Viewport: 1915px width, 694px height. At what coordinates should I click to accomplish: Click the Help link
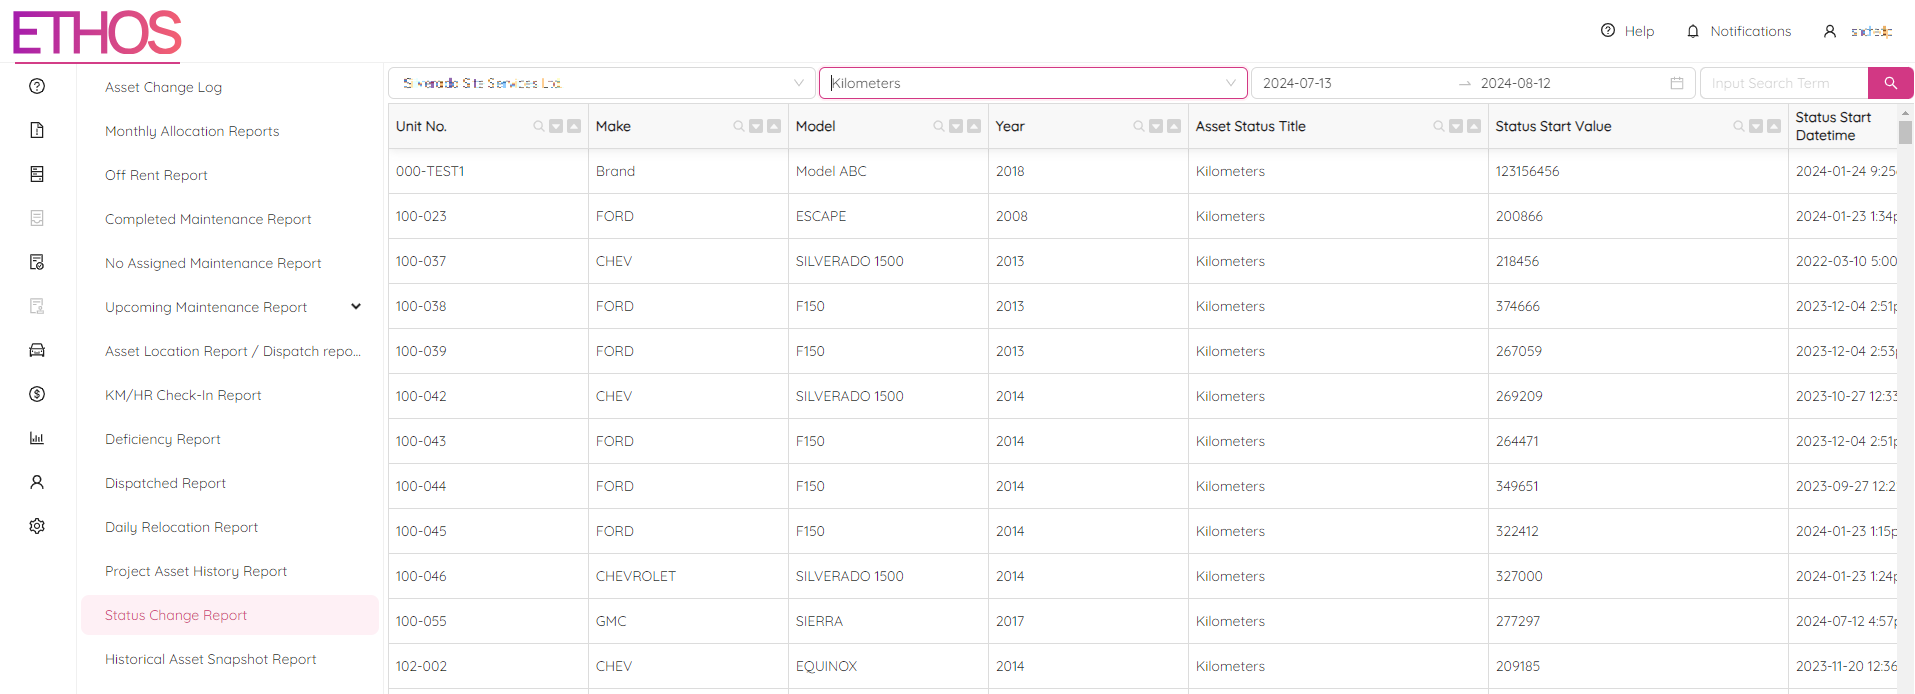pyautogui.click(x=1628, y=31)
